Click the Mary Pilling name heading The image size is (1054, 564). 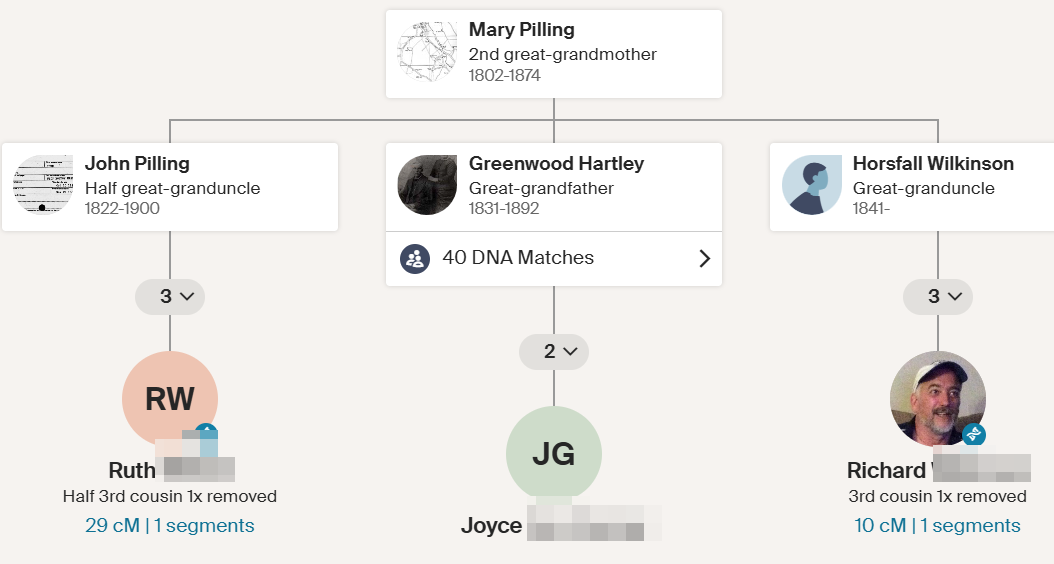[521, 30]
